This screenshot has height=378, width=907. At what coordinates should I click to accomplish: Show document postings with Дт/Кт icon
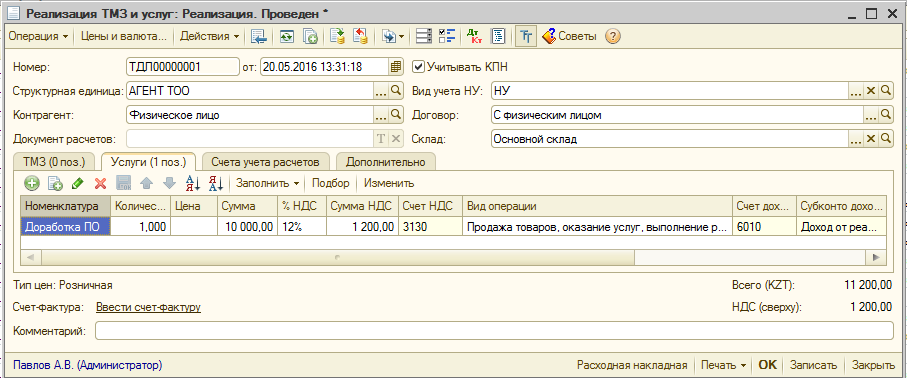tap(474, 36)
